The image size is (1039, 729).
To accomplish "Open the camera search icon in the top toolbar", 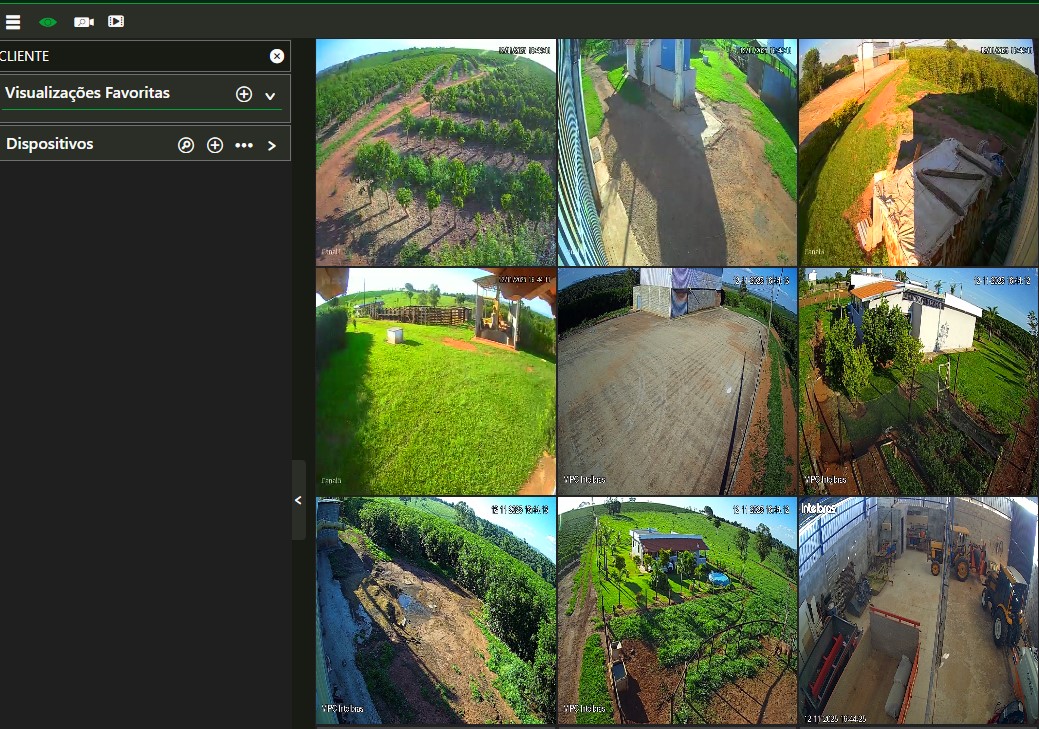I will (x=83, y=21).
